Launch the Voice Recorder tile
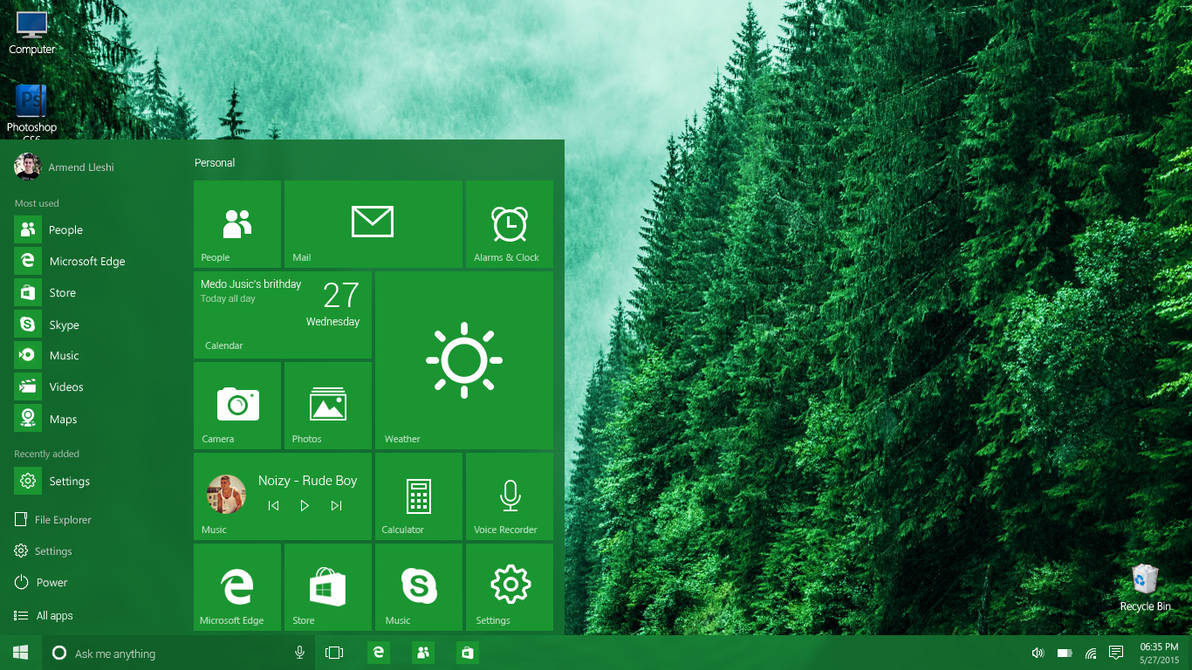Image resolution: width=1192 pixels, height=670 pixels. click(509, 496)
